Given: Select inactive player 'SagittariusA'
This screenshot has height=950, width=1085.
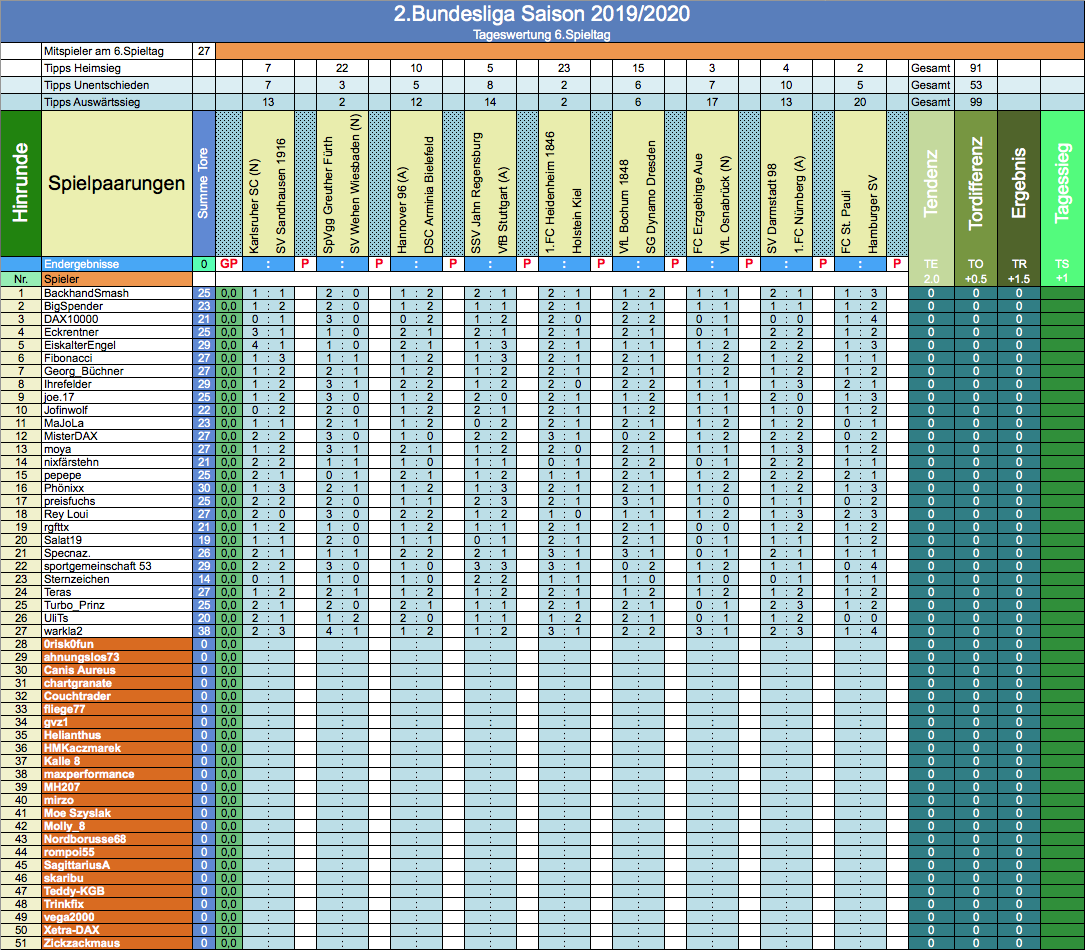Looking at the screenshot, I should pyautogui.click(x=117, y=866).
